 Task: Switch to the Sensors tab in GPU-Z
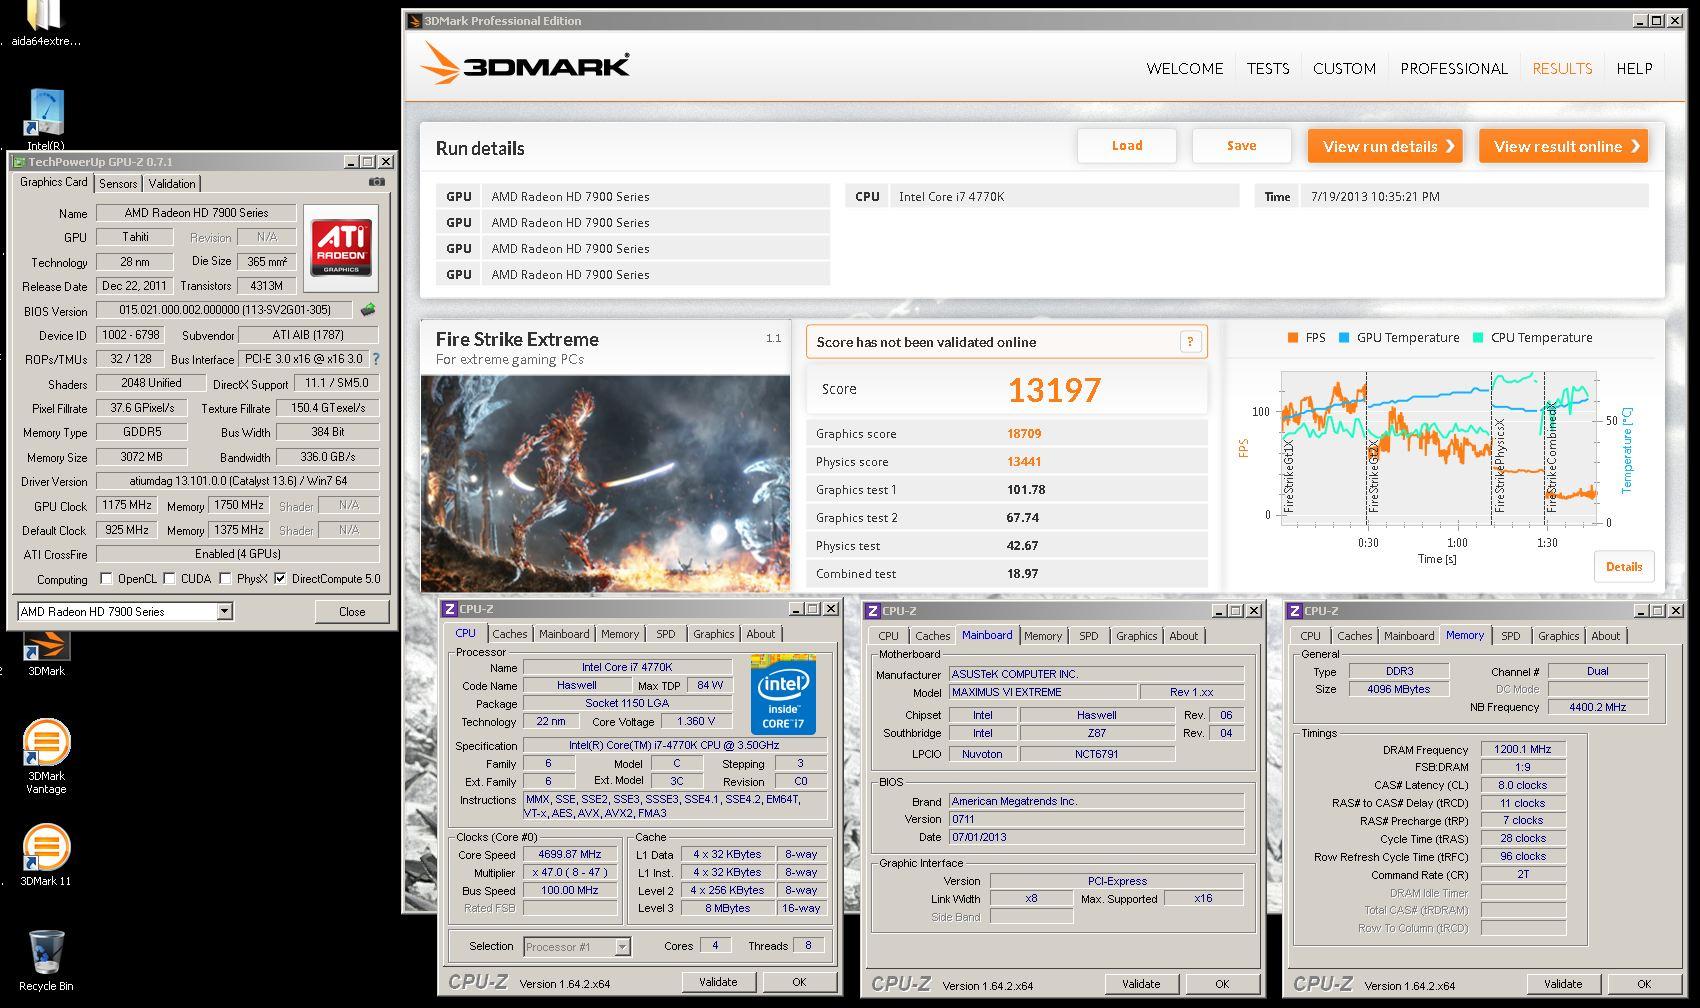tap(118, 183)
